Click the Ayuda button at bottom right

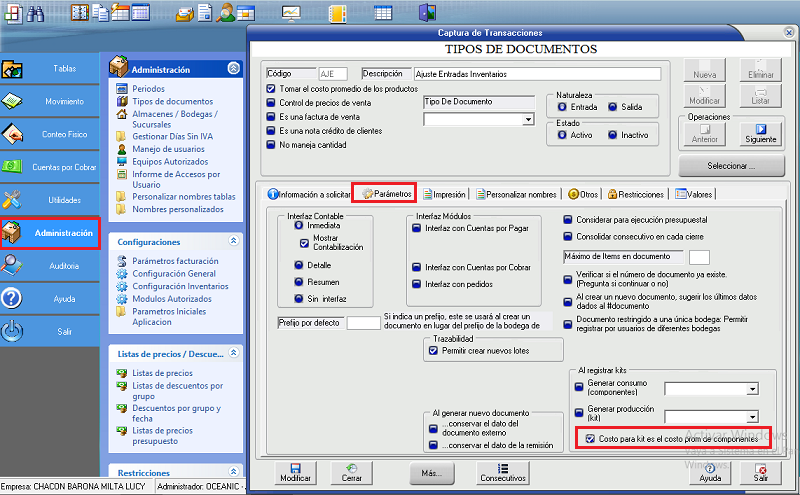710,472
